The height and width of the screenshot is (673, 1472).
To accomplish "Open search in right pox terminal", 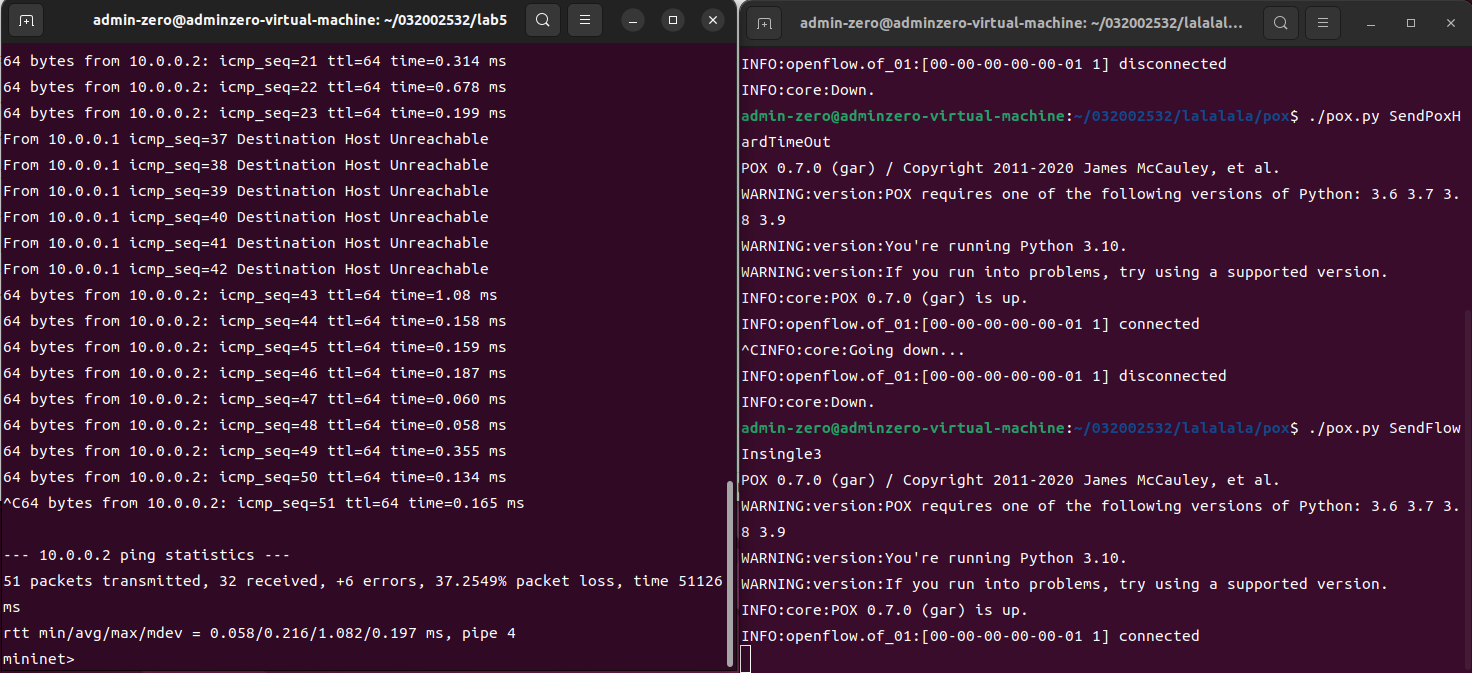I will pos(1280,21).
